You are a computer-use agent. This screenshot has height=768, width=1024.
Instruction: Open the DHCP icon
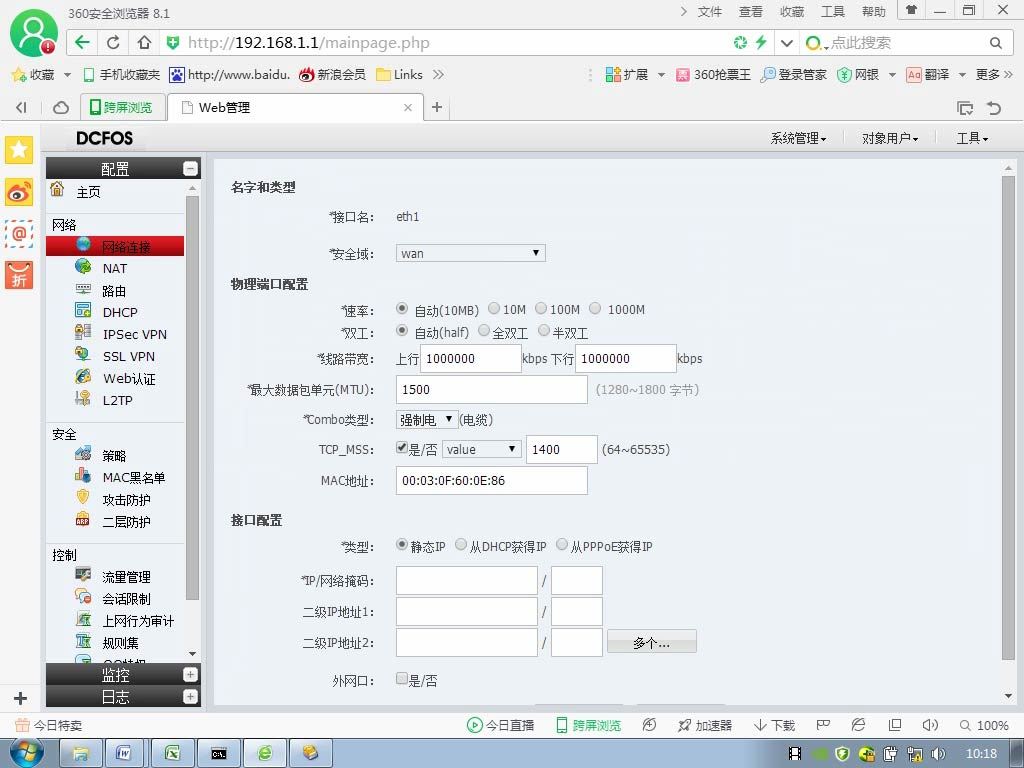[83, 310]
